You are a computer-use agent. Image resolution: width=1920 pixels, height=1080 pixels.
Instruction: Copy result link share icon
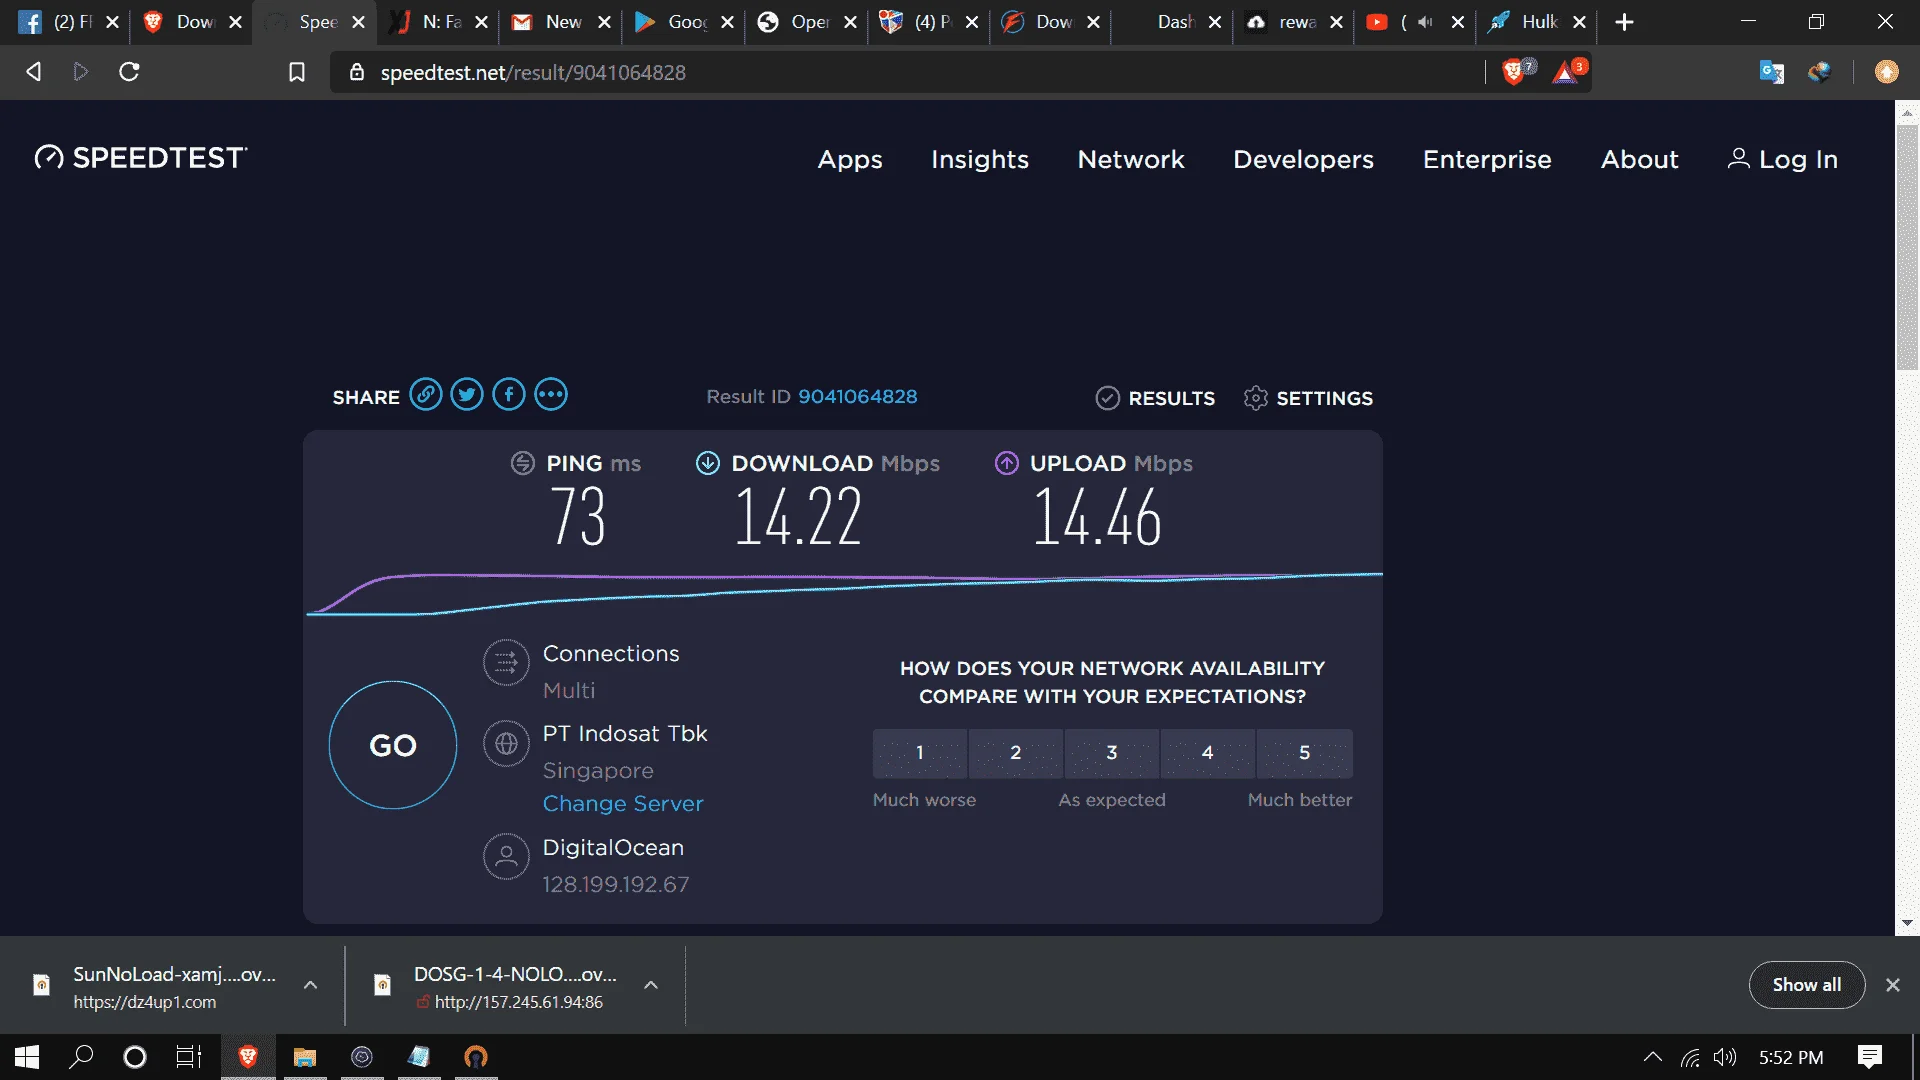coord(426,395)
